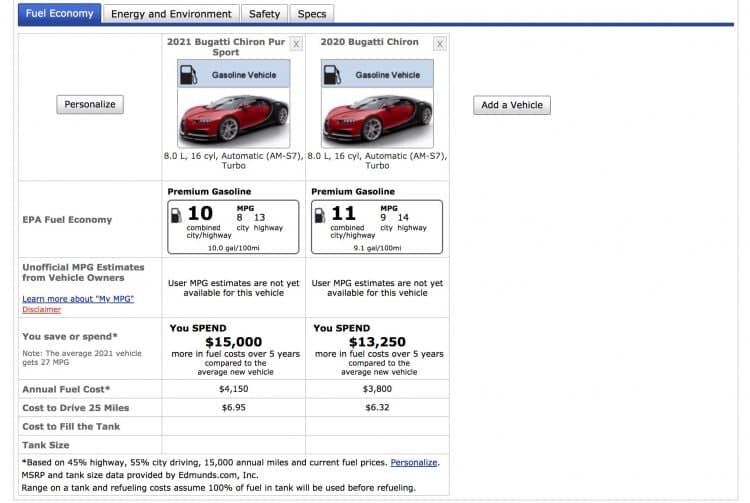Image resolution: width=750 pixels, height=503 pixels.
Task: Remove the 2021 Bugatti Chiron Pur Sport column
Action: coord(296,44)
